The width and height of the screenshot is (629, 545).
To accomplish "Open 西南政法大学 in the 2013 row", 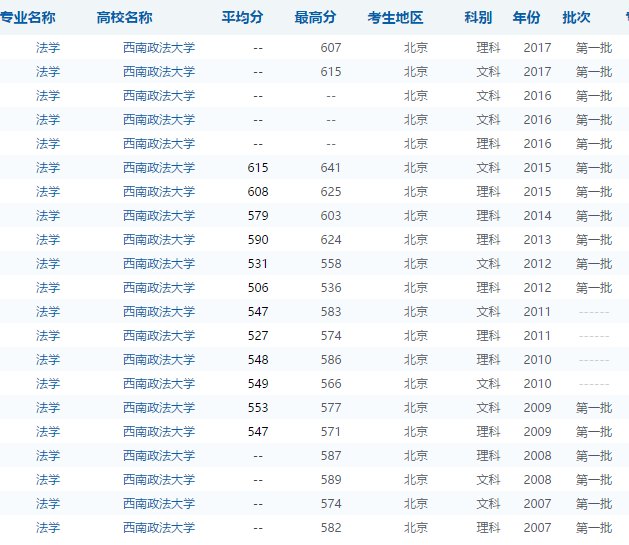I will tap(159, 240).
